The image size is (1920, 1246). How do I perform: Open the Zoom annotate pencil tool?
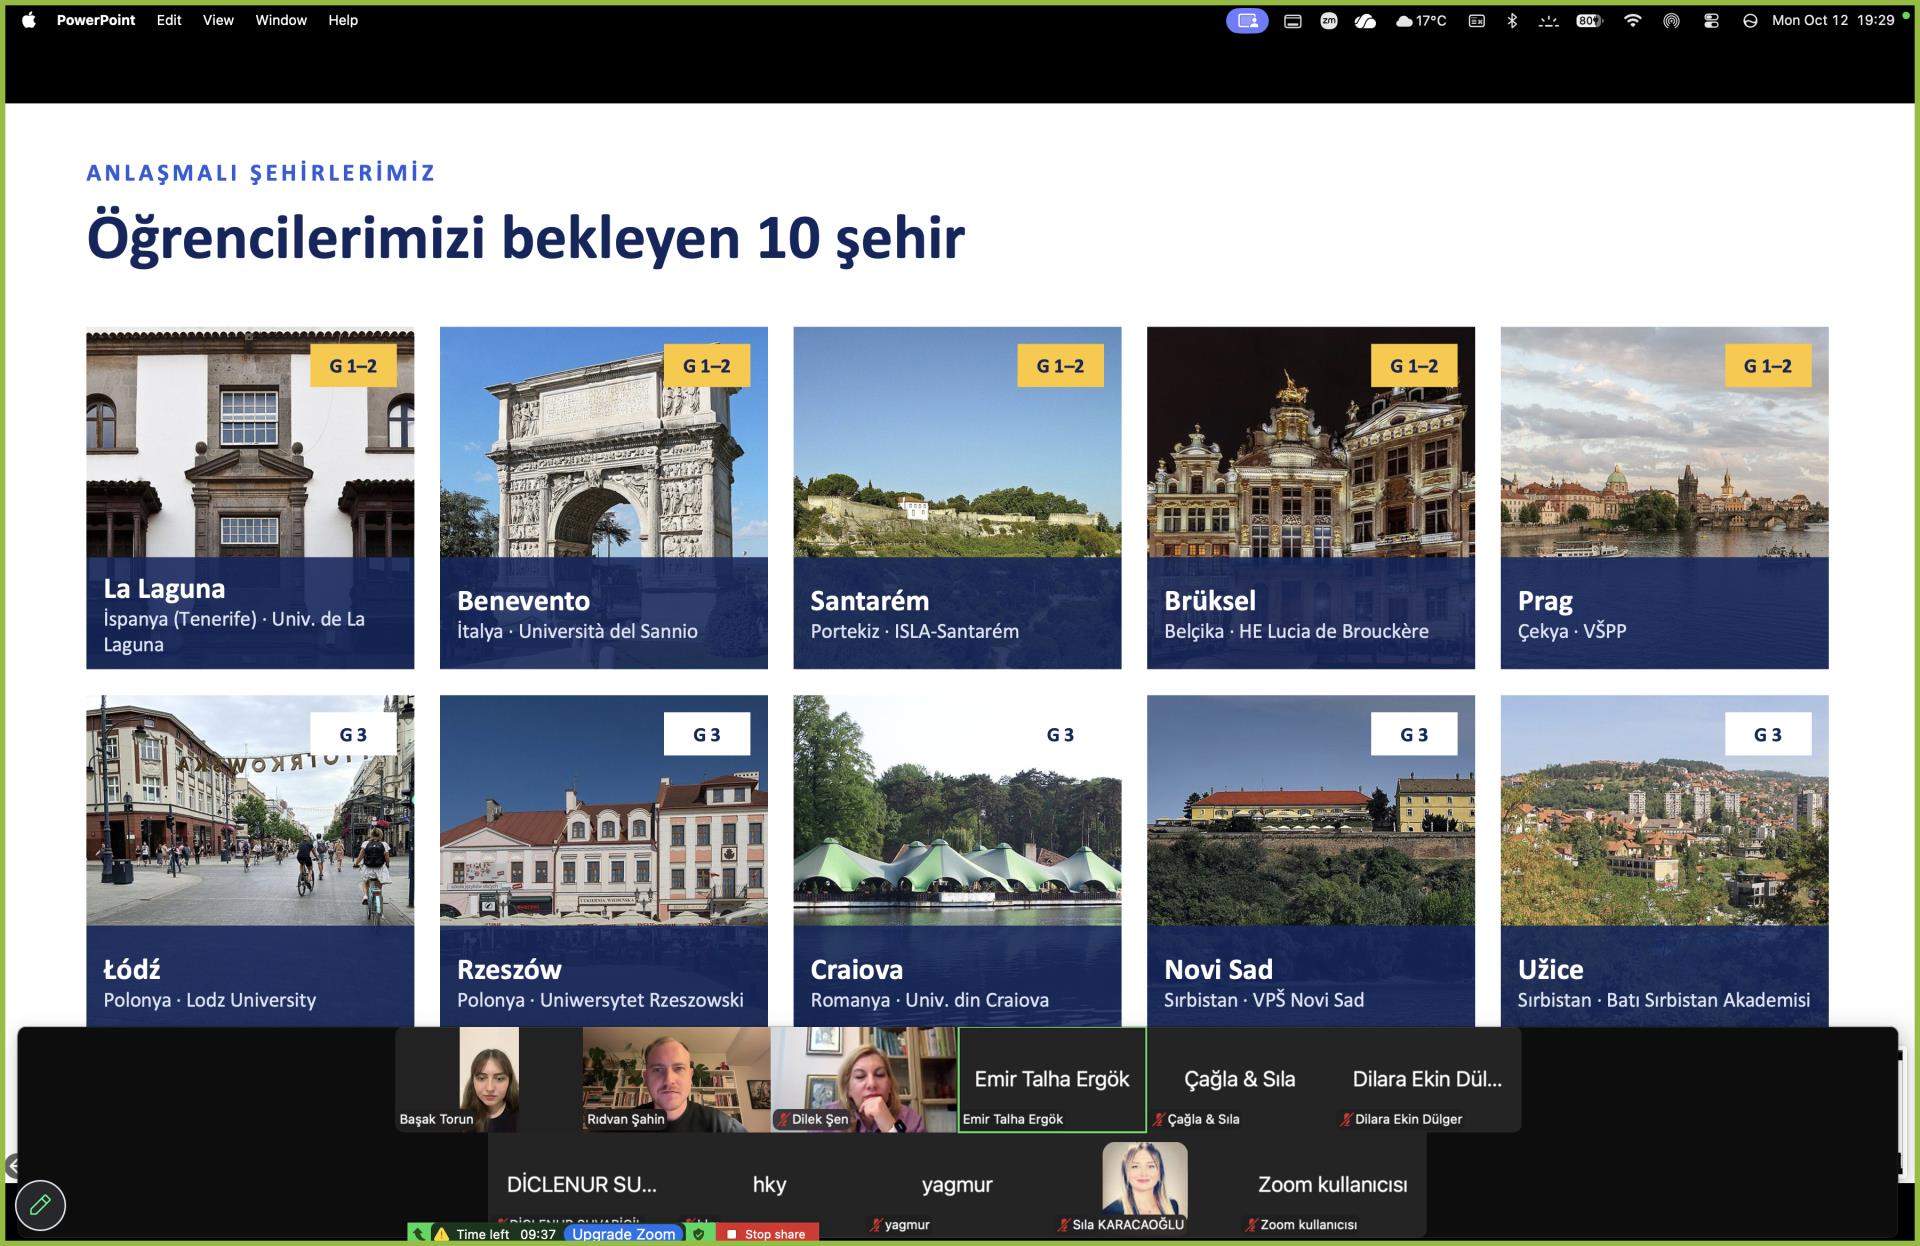pyautogui.click(x=40, y=1205)
